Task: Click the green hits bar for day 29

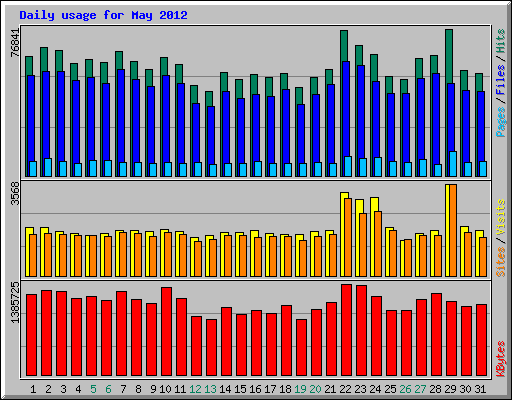Action: tap(449, 56)
